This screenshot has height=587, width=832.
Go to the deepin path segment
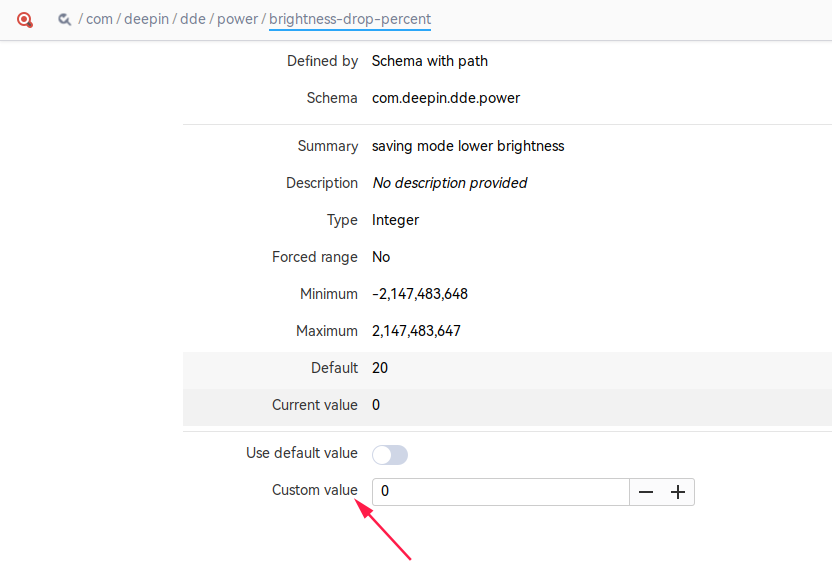click(145, 19)
